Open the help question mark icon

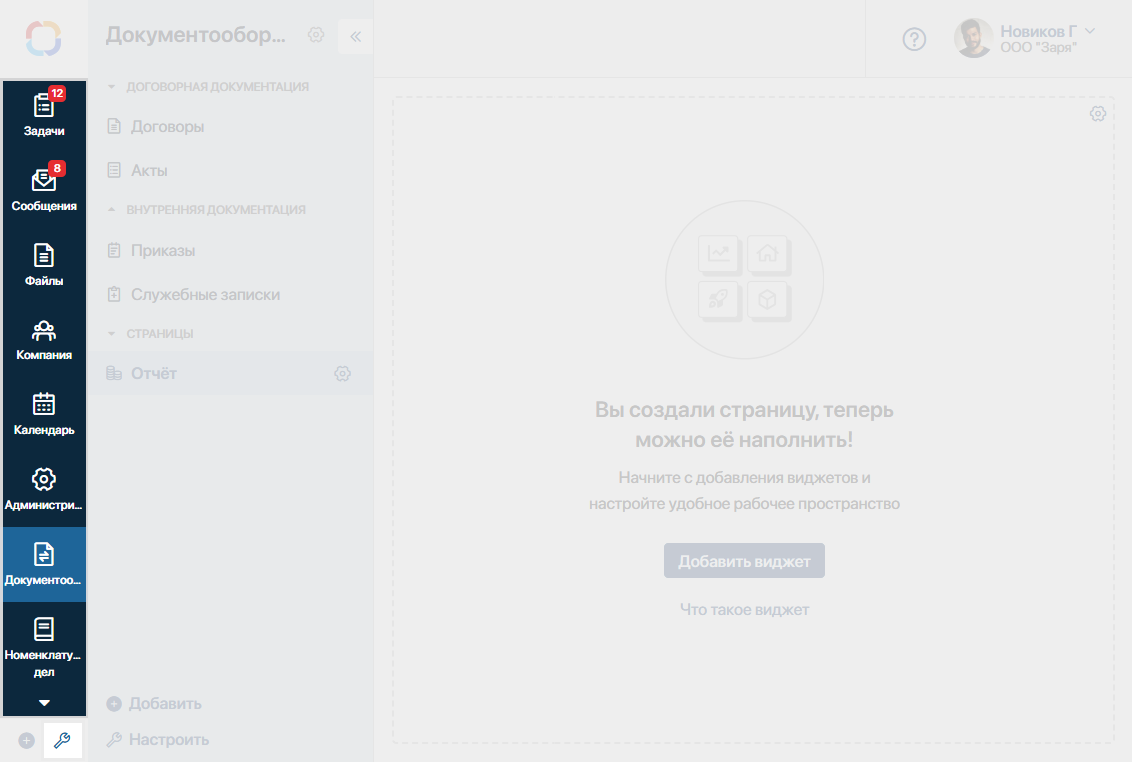pyautogui.click(x=914, y=39)
